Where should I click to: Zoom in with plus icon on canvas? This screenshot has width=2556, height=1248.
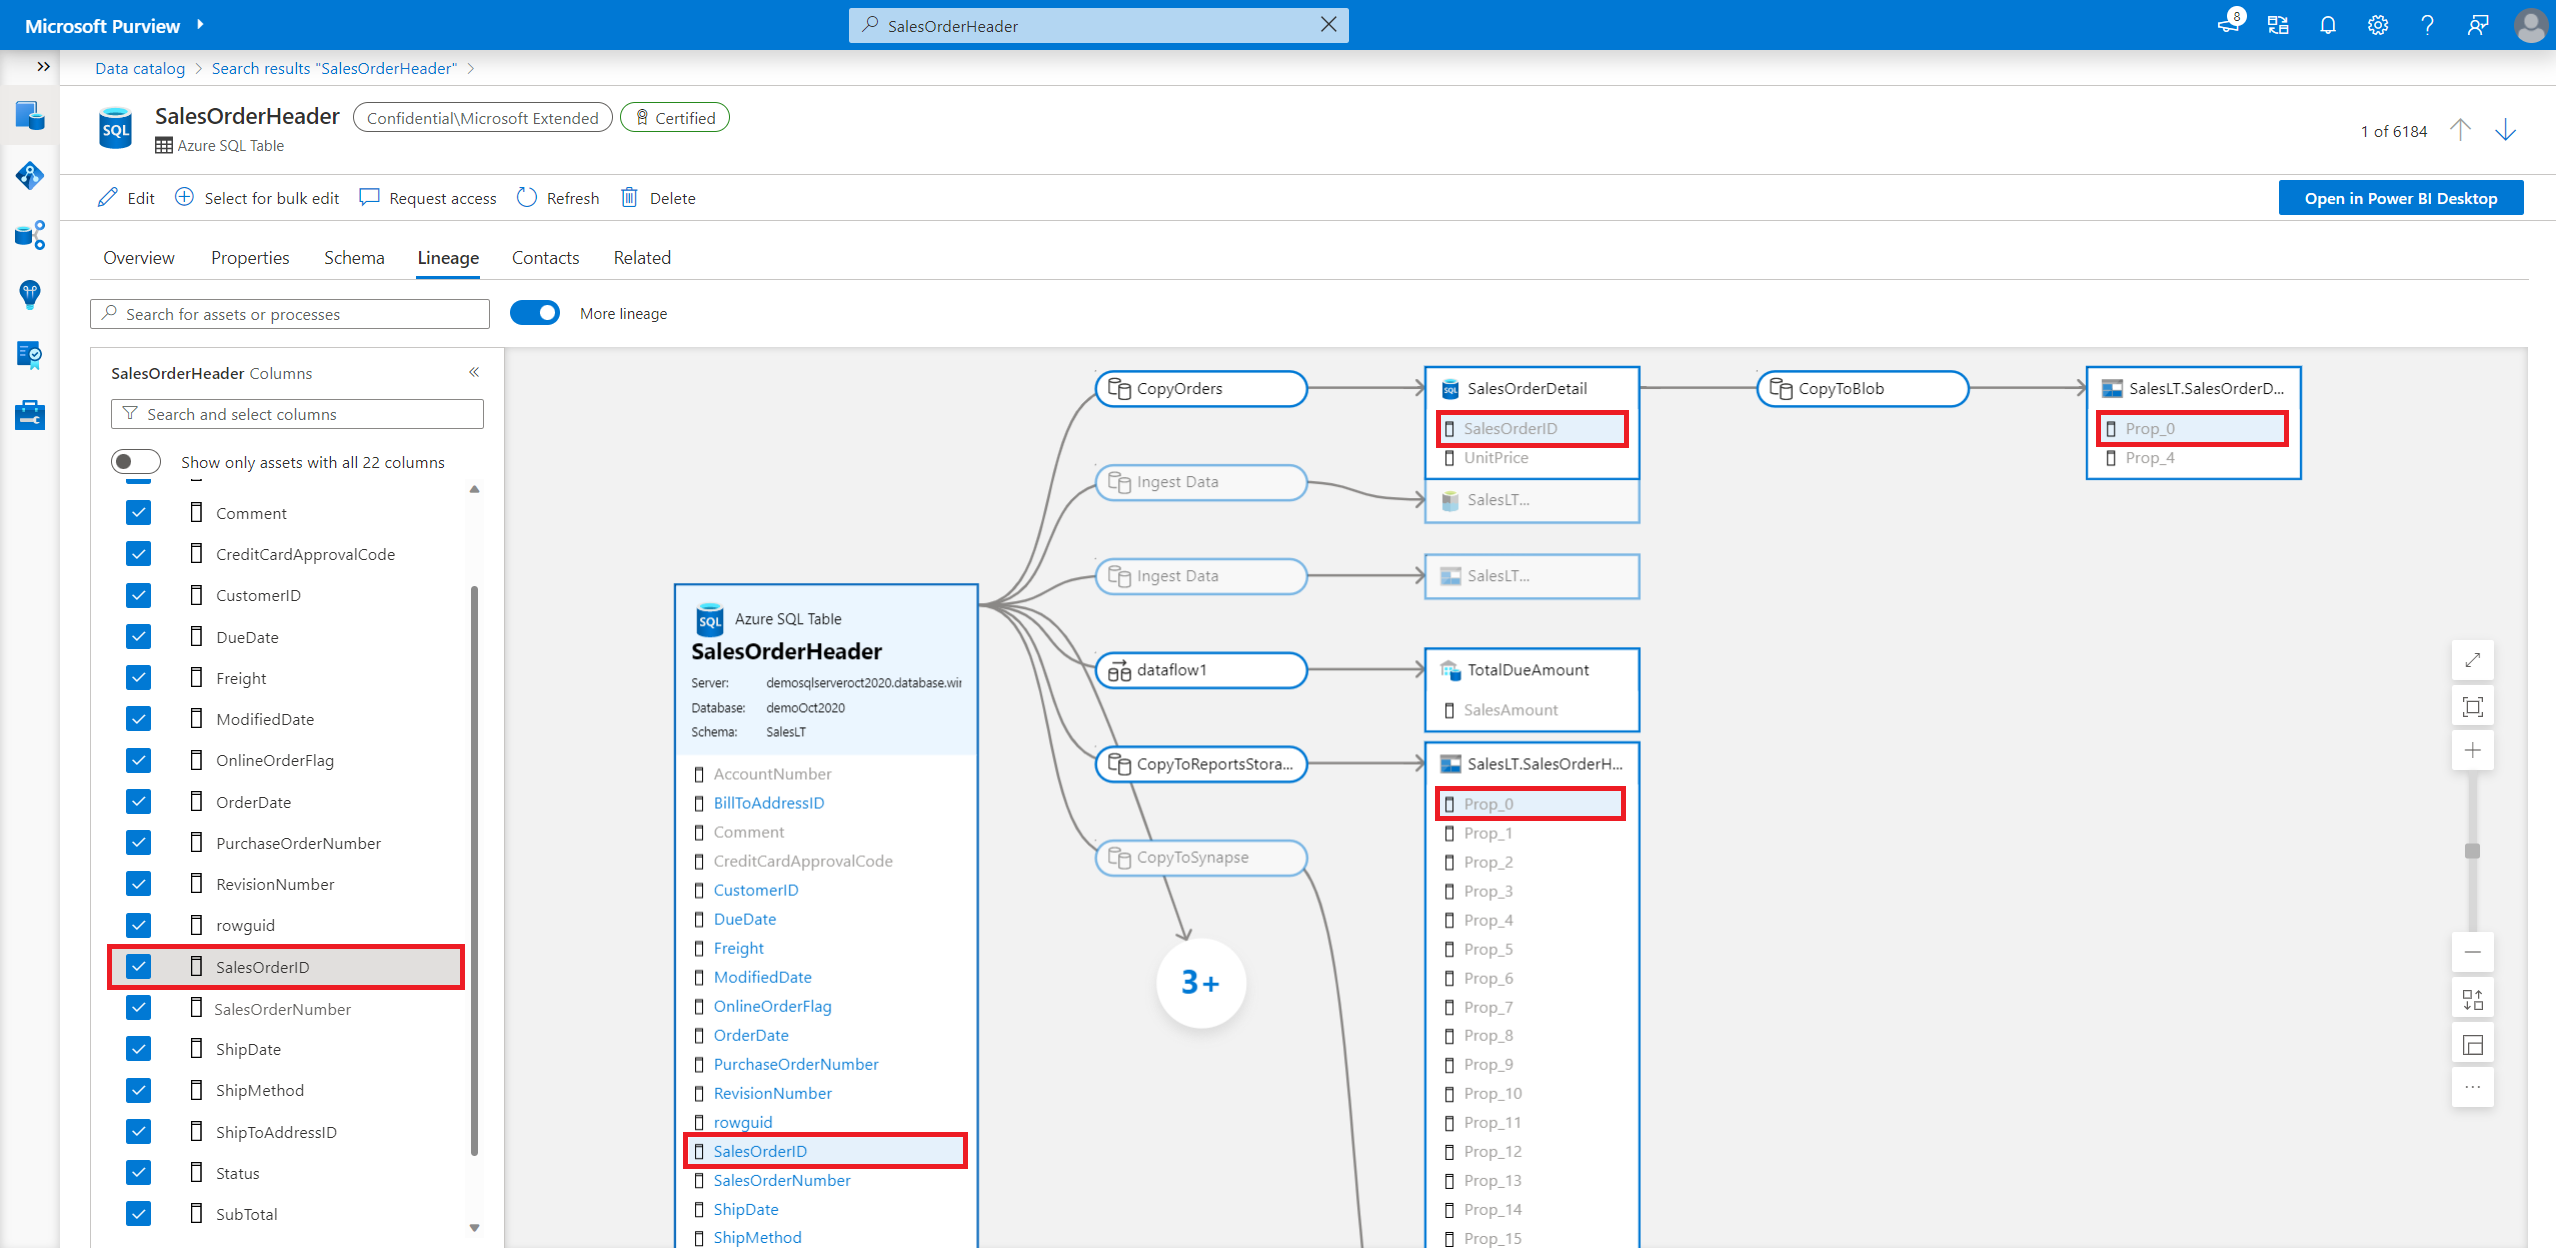coord(2472,750)
